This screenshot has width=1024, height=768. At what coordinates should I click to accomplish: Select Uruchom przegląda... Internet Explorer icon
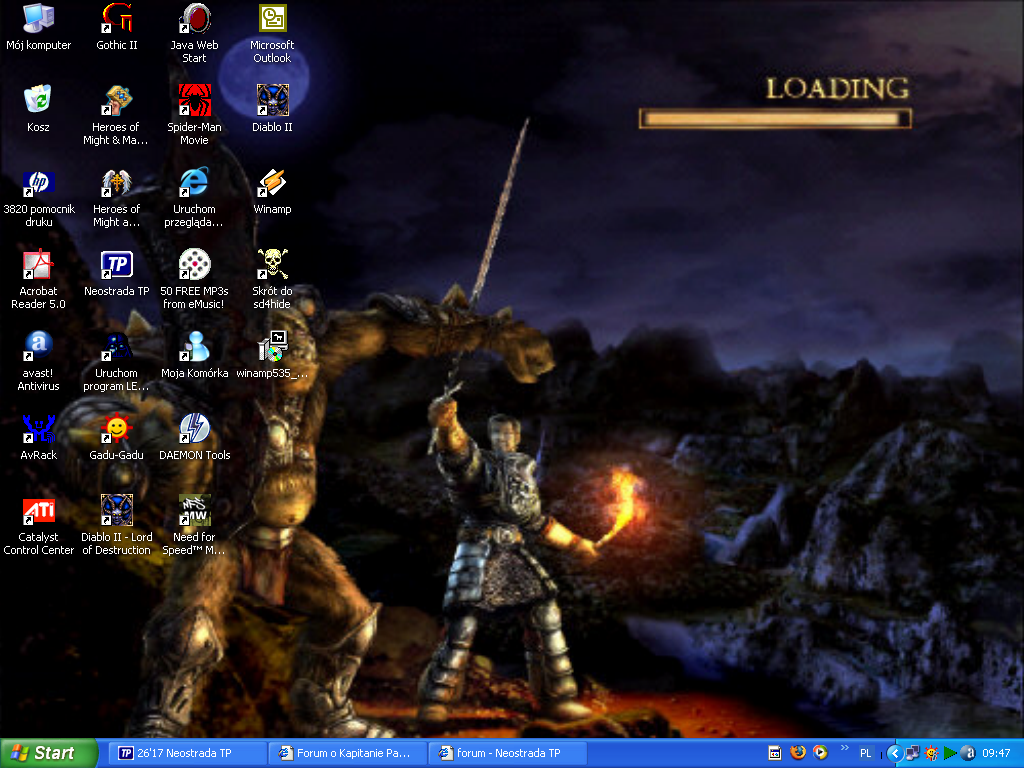point(194,198)
